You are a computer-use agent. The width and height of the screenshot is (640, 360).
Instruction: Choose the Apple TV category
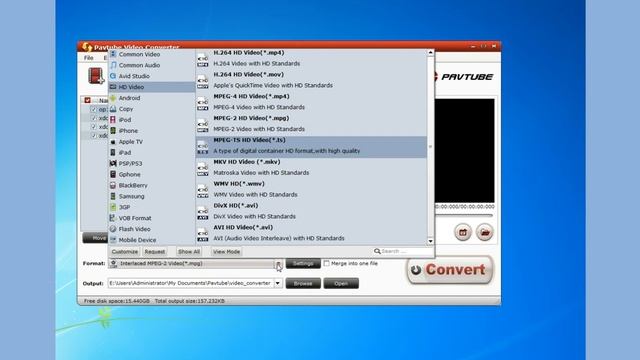click(151, 142)
